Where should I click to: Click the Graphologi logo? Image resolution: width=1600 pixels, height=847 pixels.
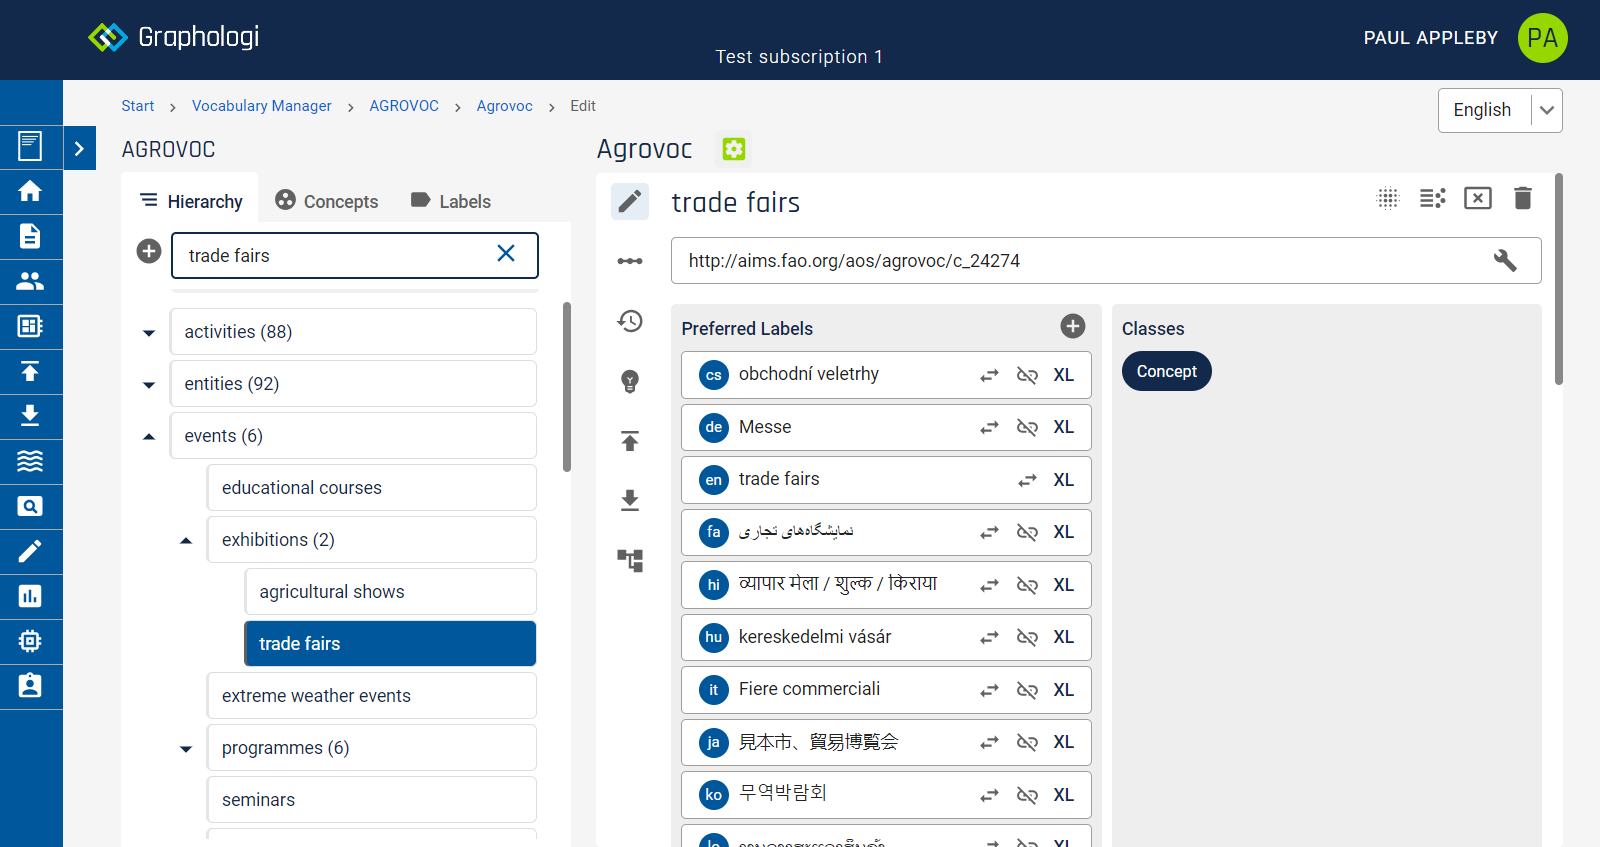pos(174,37)
